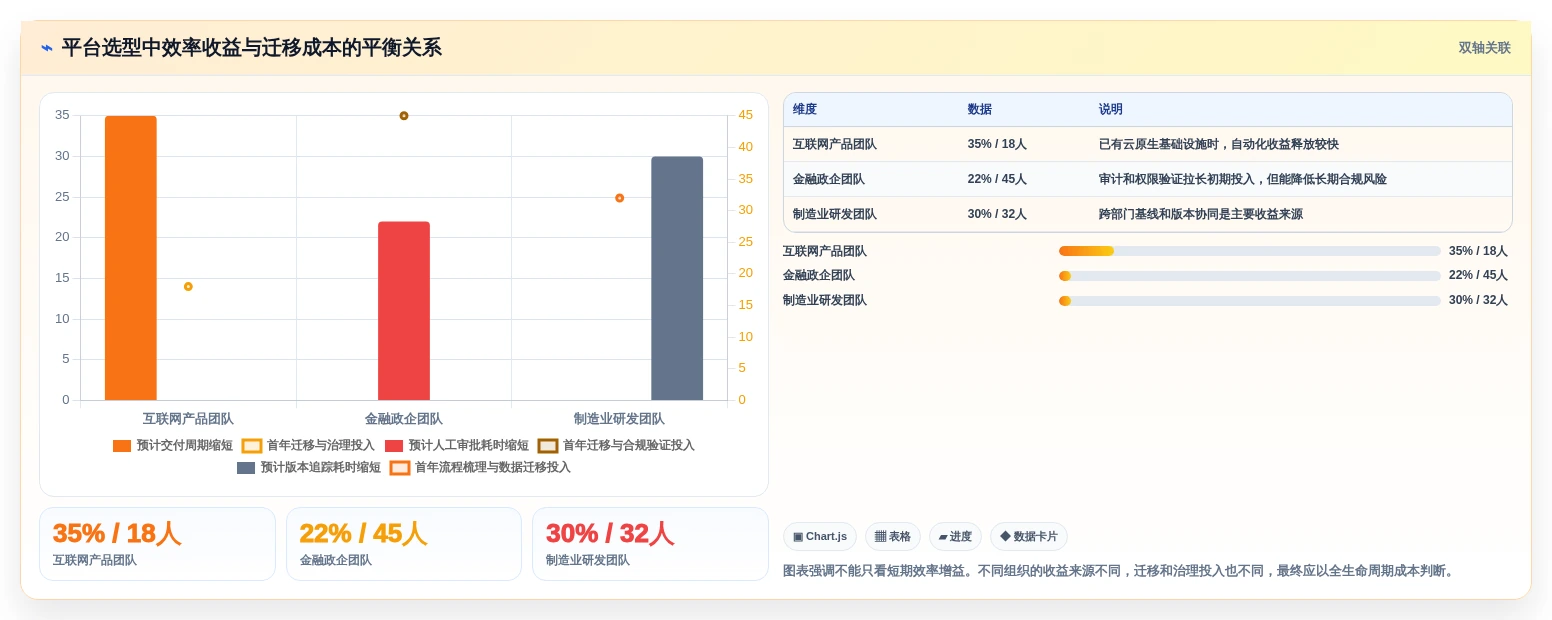Click the chart title 平台选型中效率收益与迁移成本的平衡关系
This screenshot has height=620, width=1552.
click(251, 48)
